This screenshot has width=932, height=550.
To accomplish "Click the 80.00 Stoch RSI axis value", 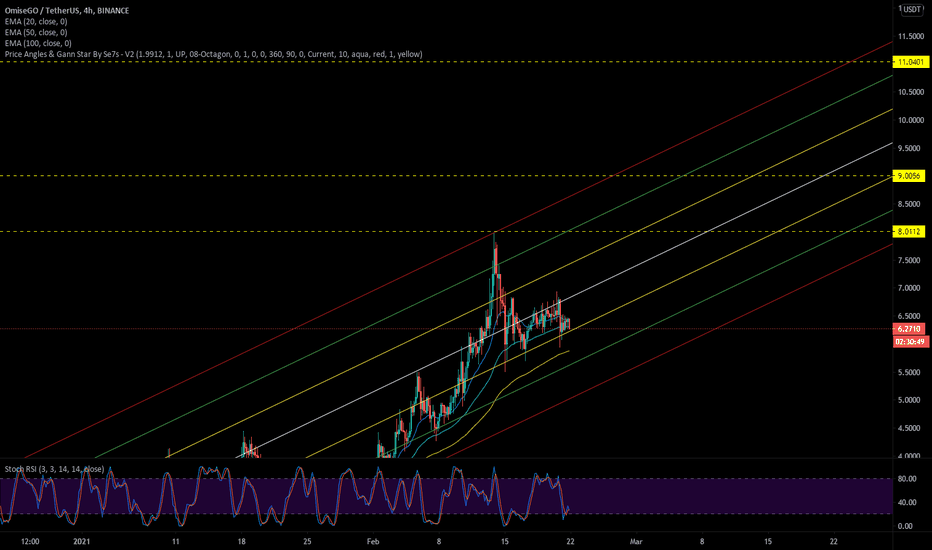I will (x=906, y=479).
